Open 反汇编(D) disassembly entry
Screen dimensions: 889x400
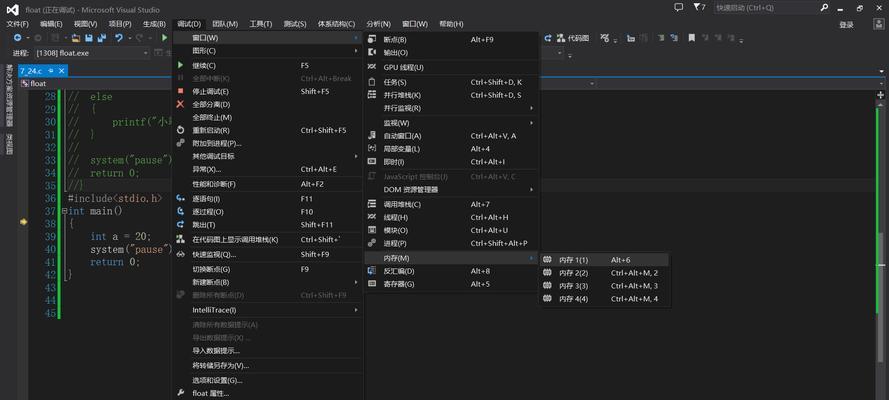point(451,271)
